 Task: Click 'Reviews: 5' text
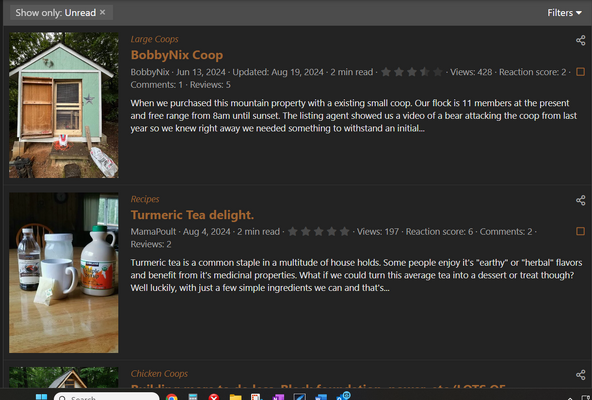click(x=210, y=85)
